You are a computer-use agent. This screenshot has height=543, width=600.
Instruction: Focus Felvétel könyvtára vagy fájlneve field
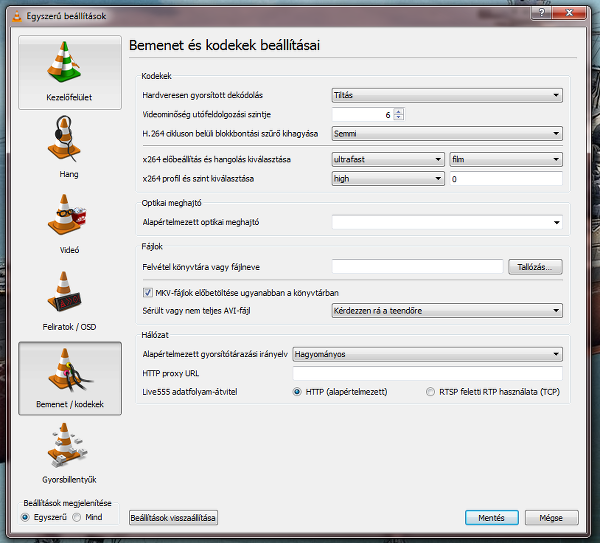(417, 267)
